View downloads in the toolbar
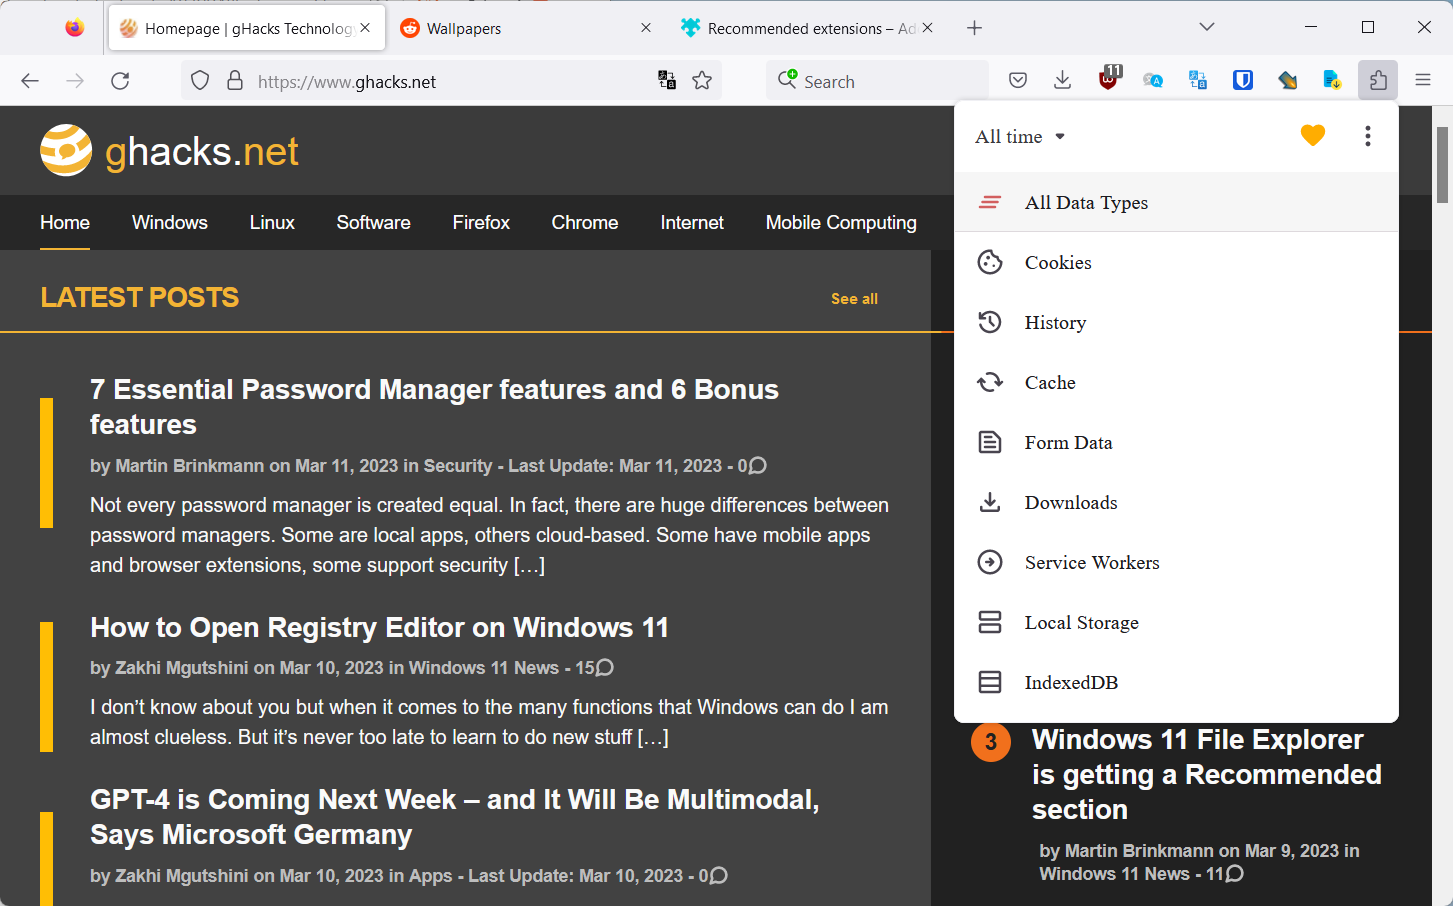The width and height of the screenshot is (1453, 906). pyautogui.click(x=1062, y=80)
